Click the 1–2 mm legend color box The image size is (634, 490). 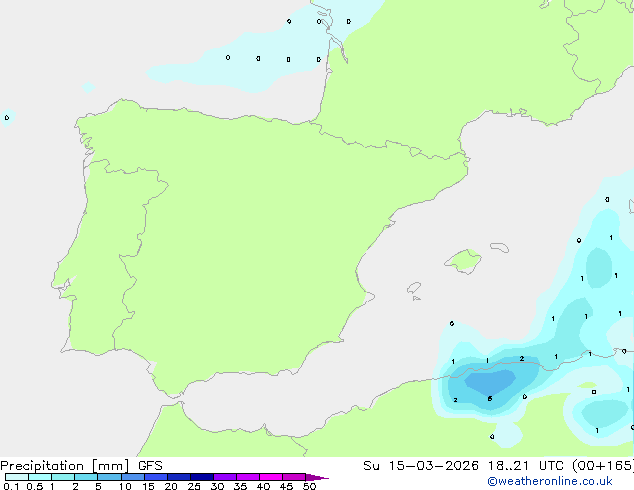tap(63, 477)
